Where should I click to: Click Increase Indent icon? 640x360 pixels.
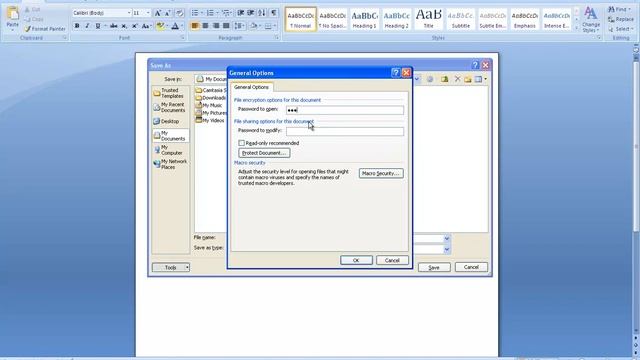(x=251, y=13)
